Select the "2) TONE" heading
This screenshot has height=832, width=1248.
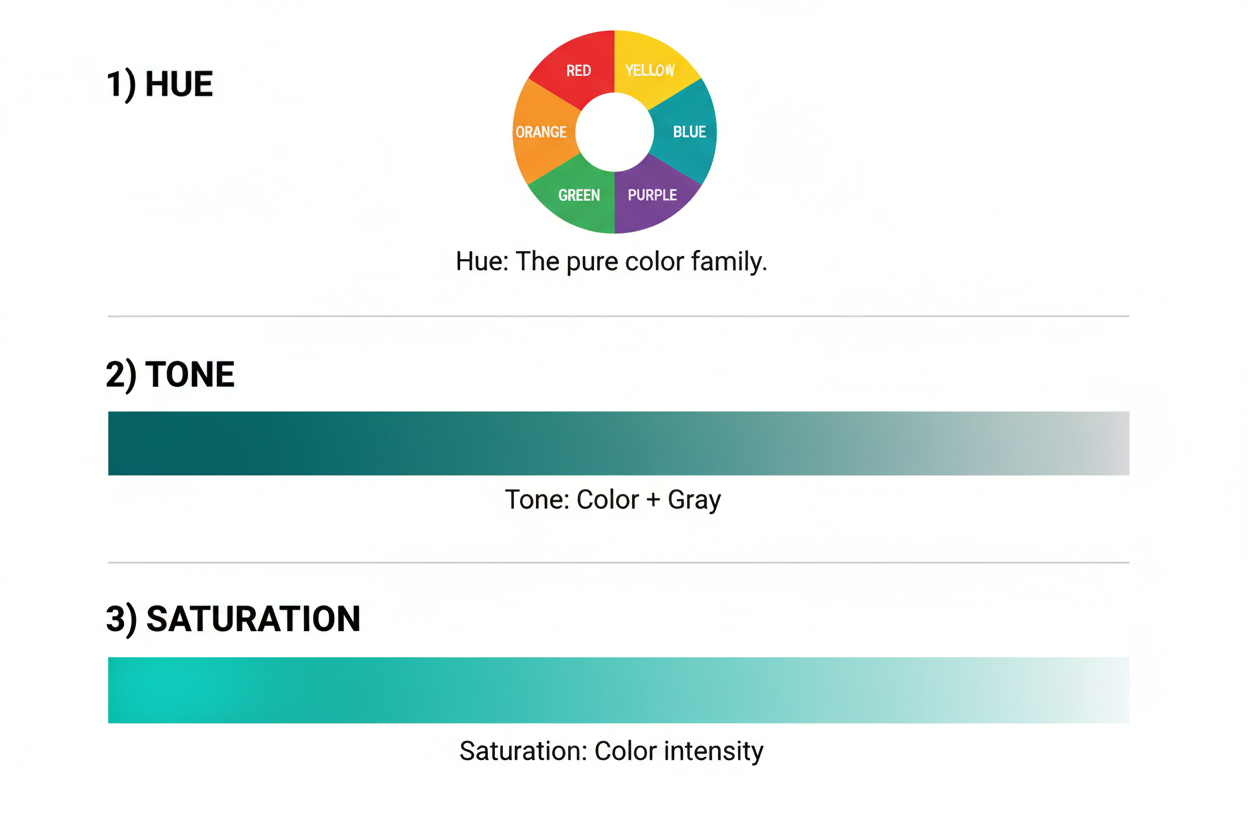point(170,374)
